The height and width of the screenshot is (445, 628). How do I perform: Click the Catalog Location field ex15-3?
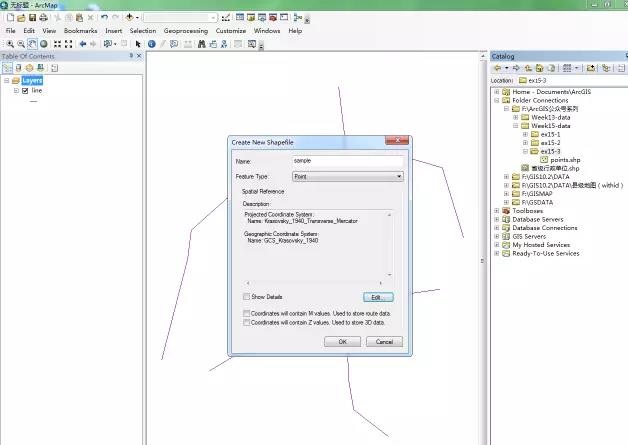point(573,81)
